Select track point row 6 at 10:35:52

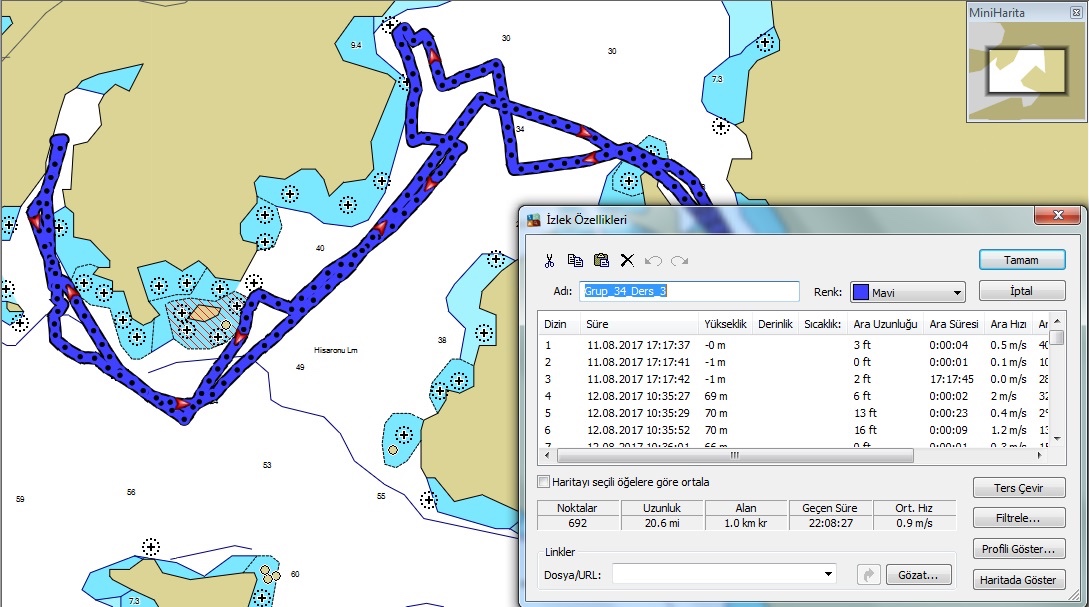pos(795,430)
